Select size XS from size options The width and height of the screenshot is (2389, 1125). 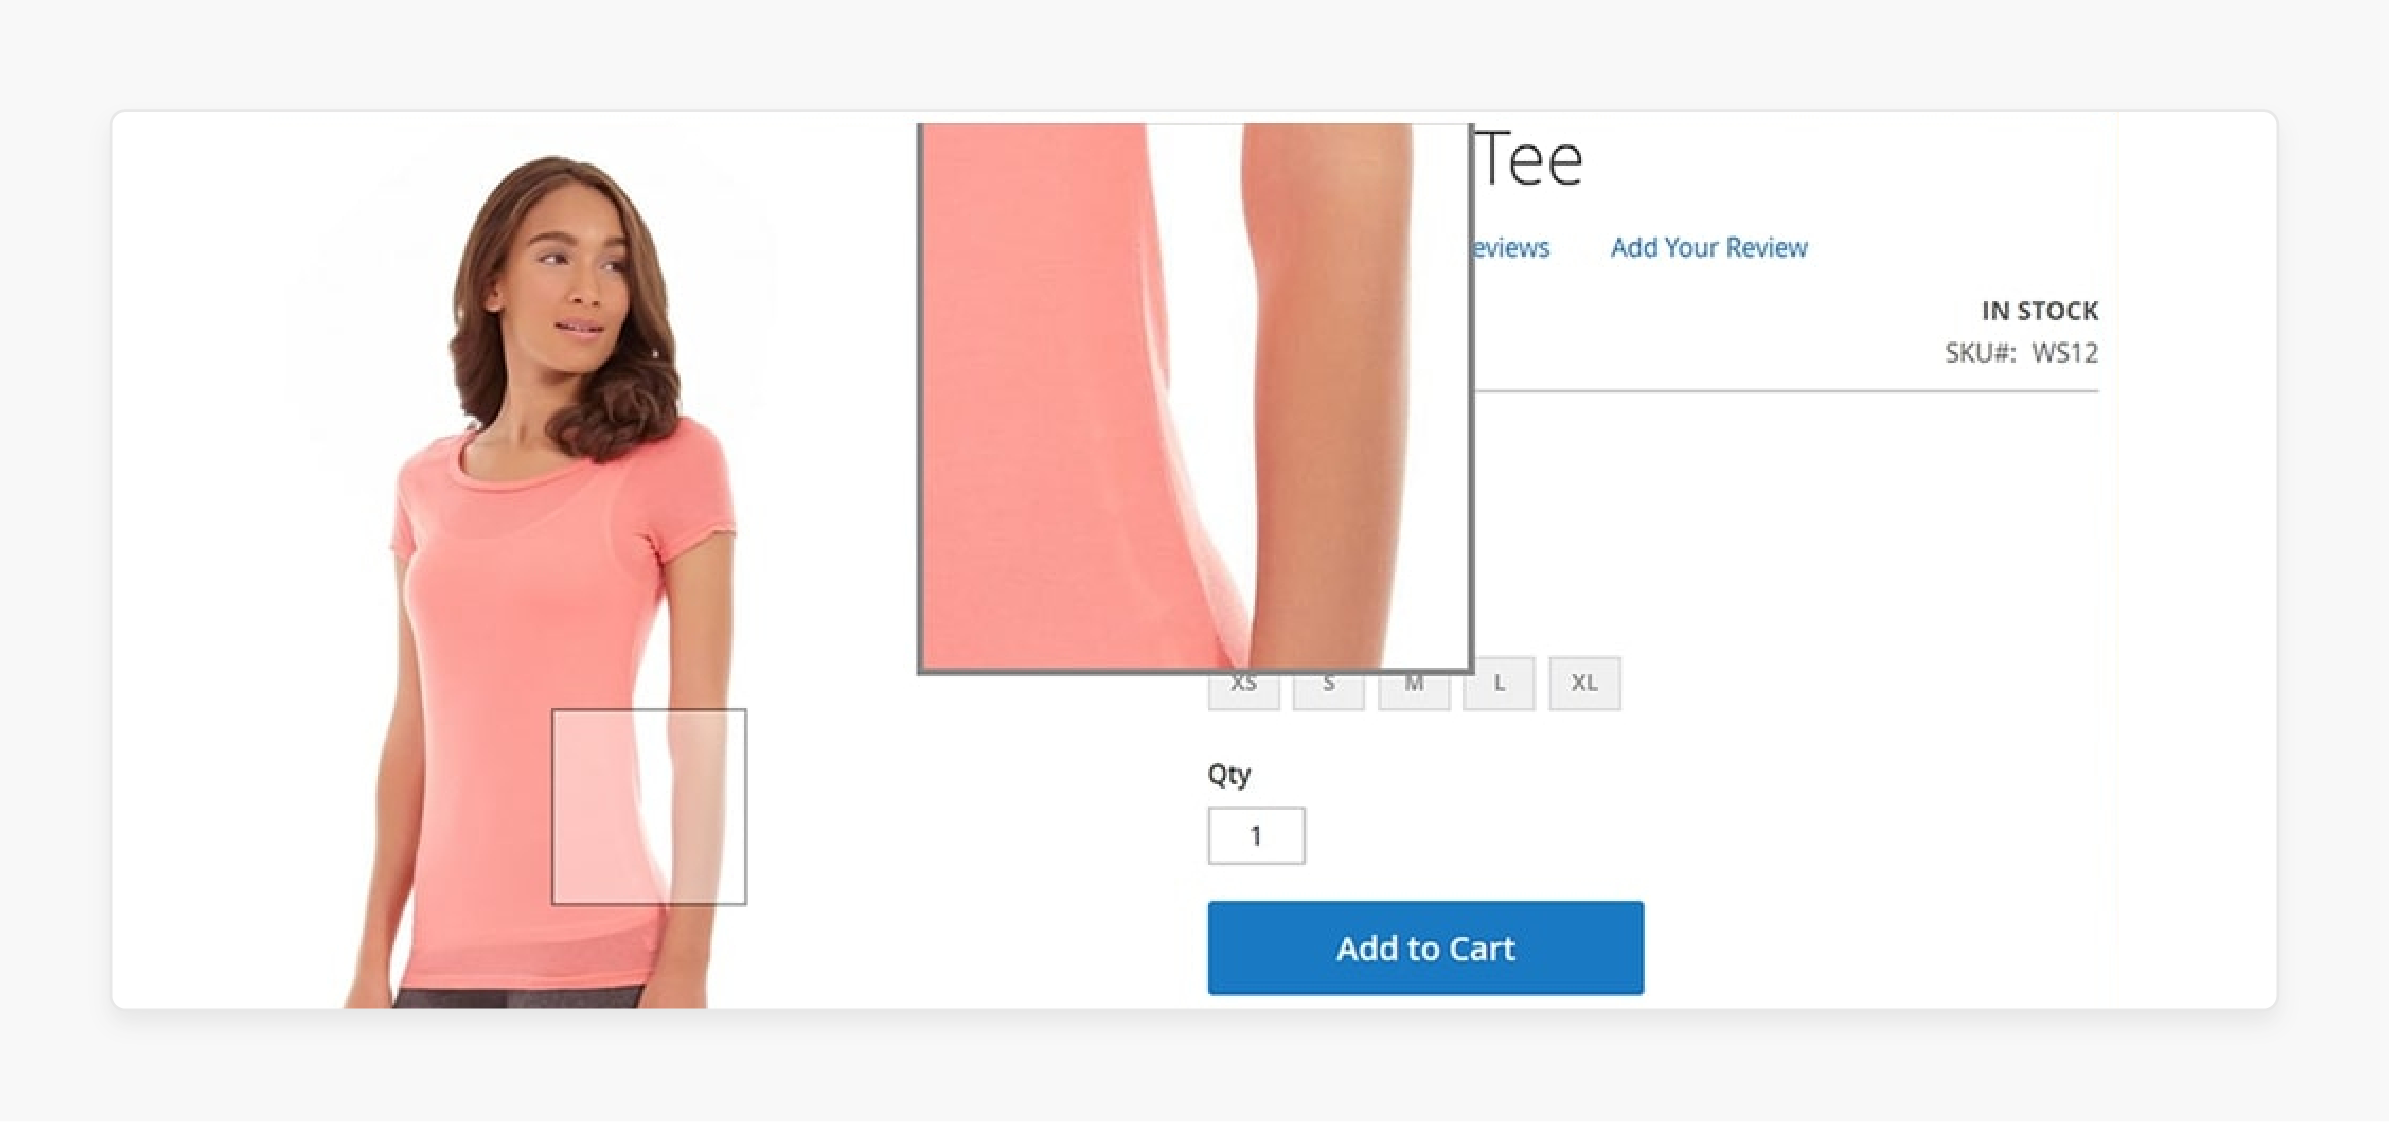tap(1242, 683)
